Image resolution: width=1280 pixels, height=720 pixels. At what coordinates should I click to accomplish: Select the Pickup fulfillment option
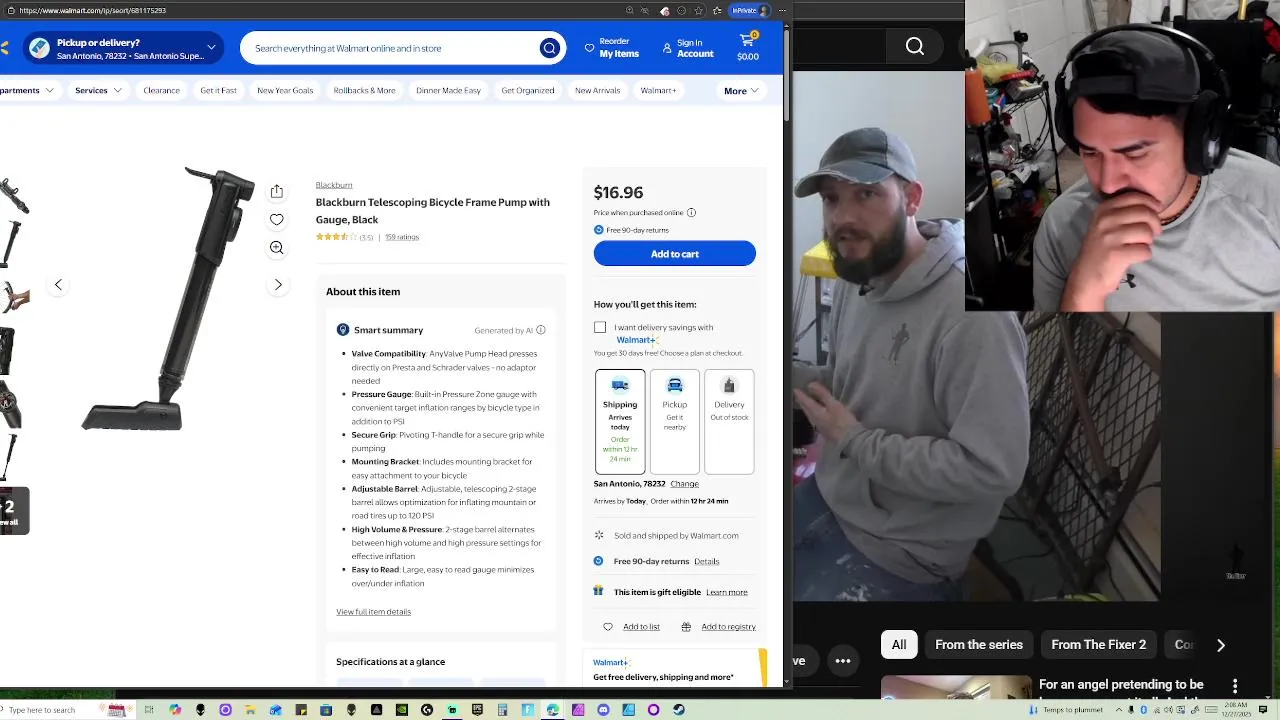pos(675,422)
